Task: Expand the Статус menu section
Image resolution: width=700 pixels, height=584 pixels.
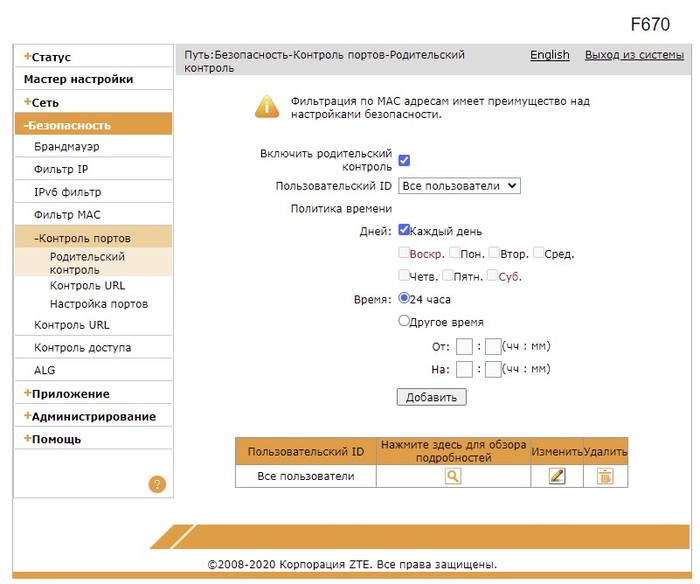Action: point(47,57)
